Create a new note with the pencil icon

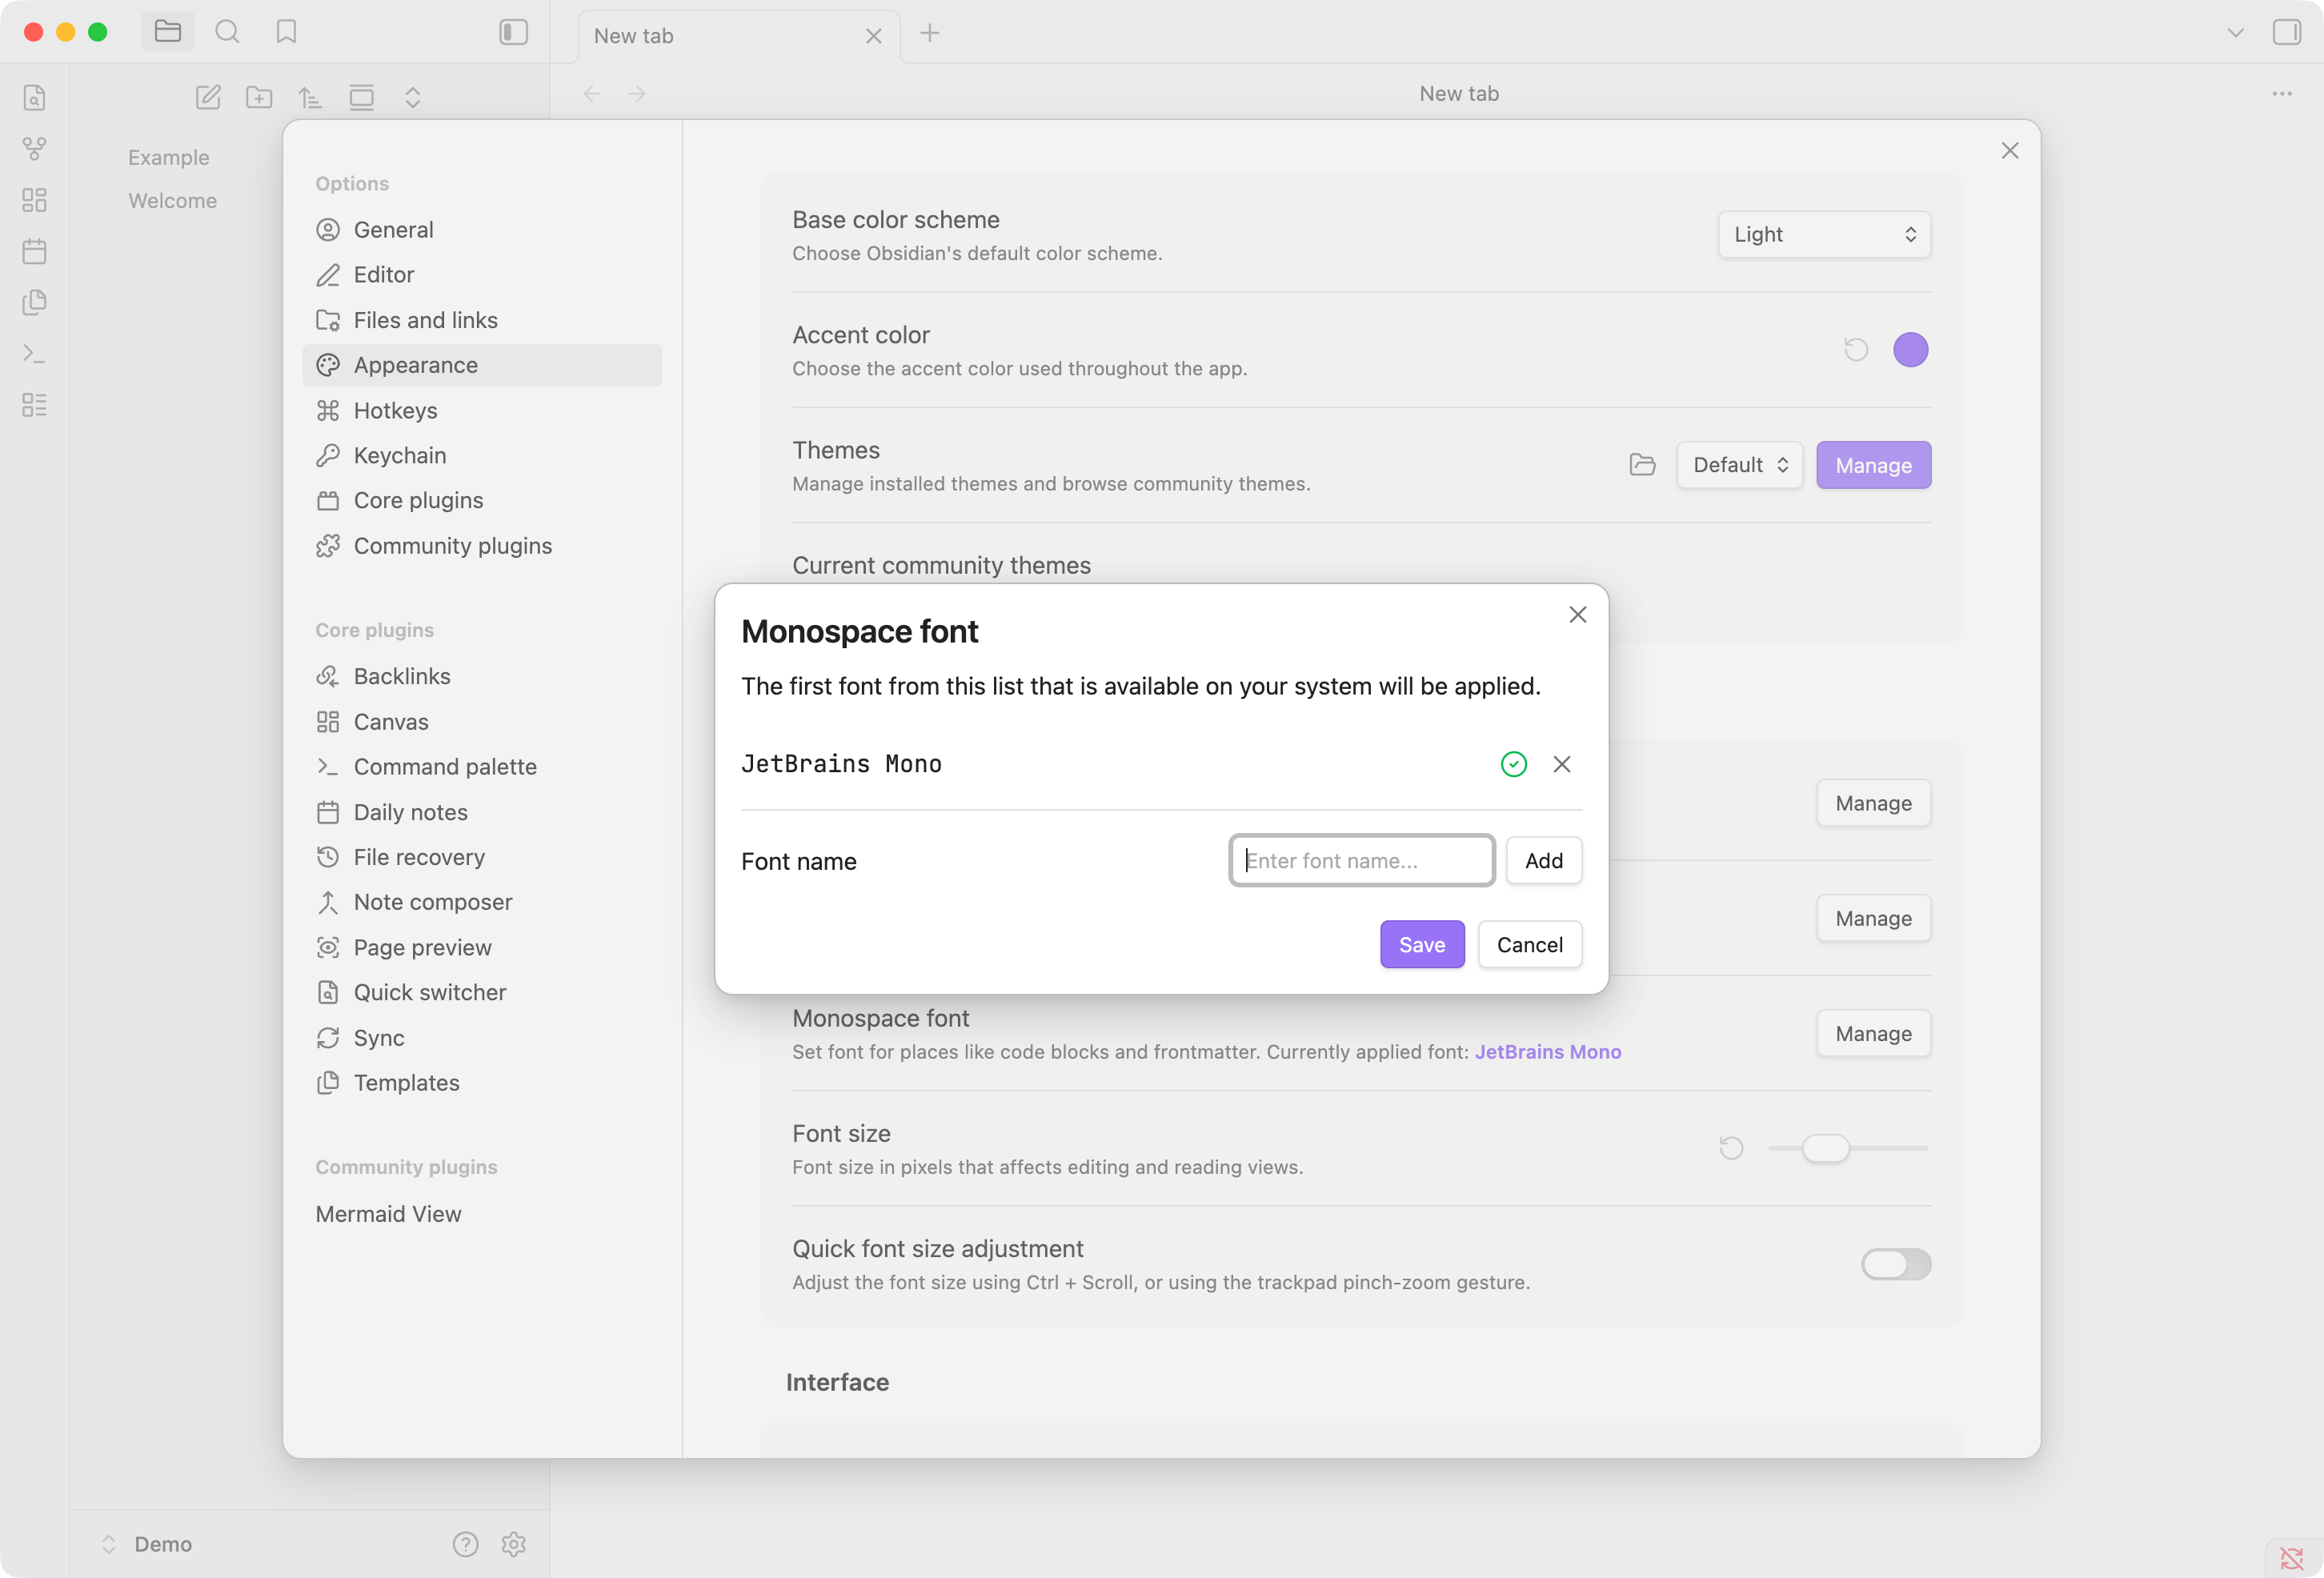click(x=208, y=97)
